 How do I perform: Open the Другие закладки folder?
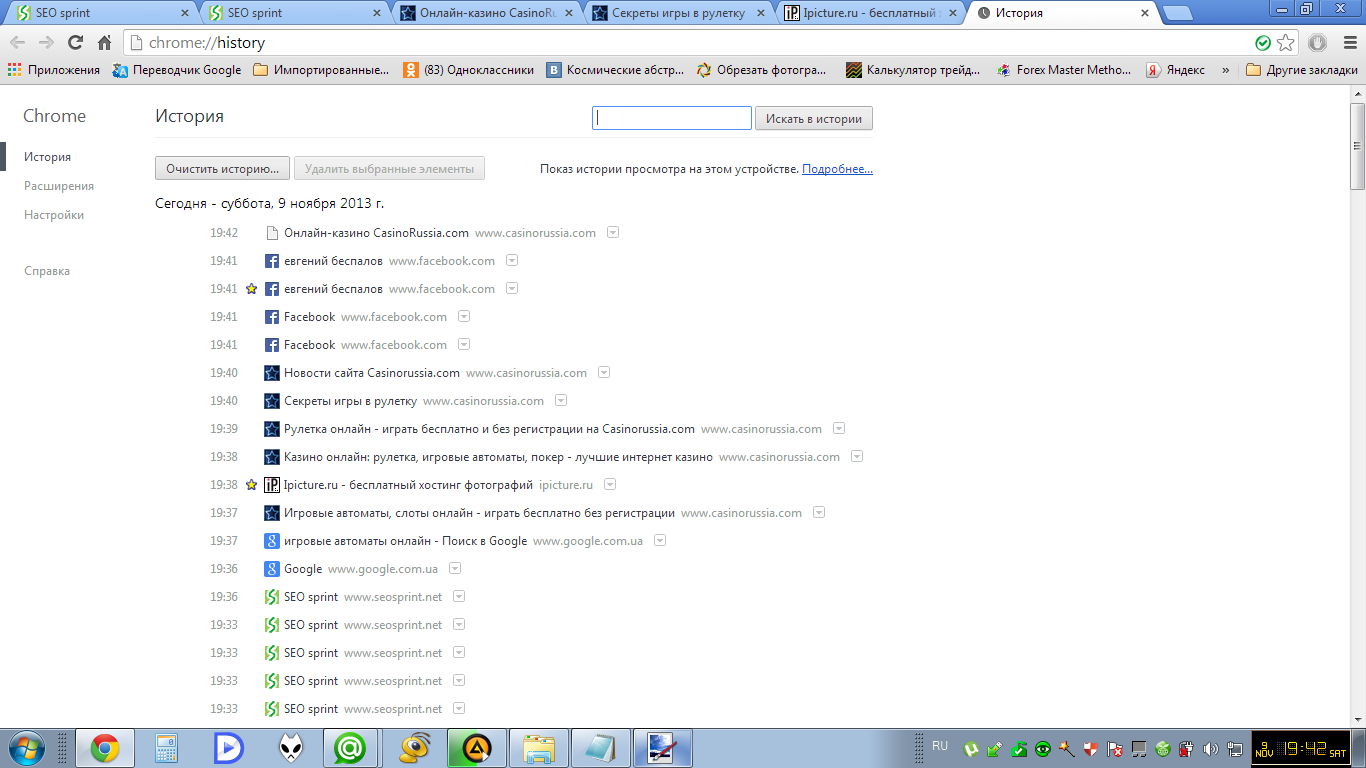1302,70
